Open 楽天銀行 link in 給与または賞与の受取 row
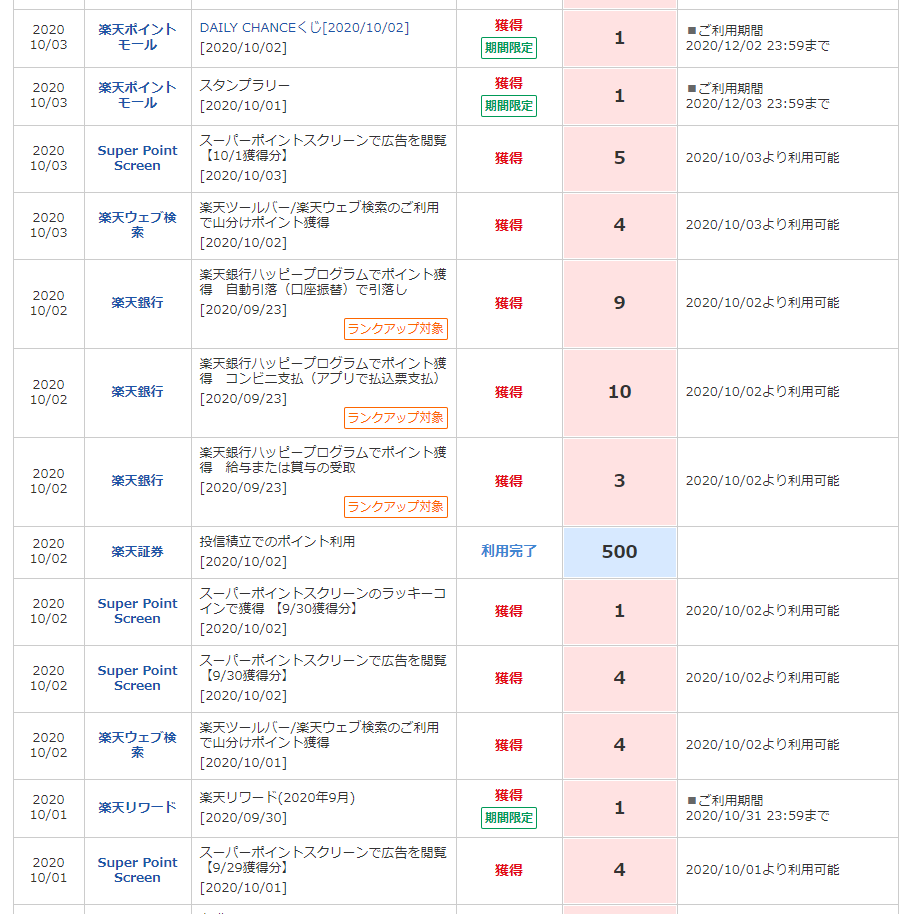Screen dimensions: 906x914 [137, 481]
